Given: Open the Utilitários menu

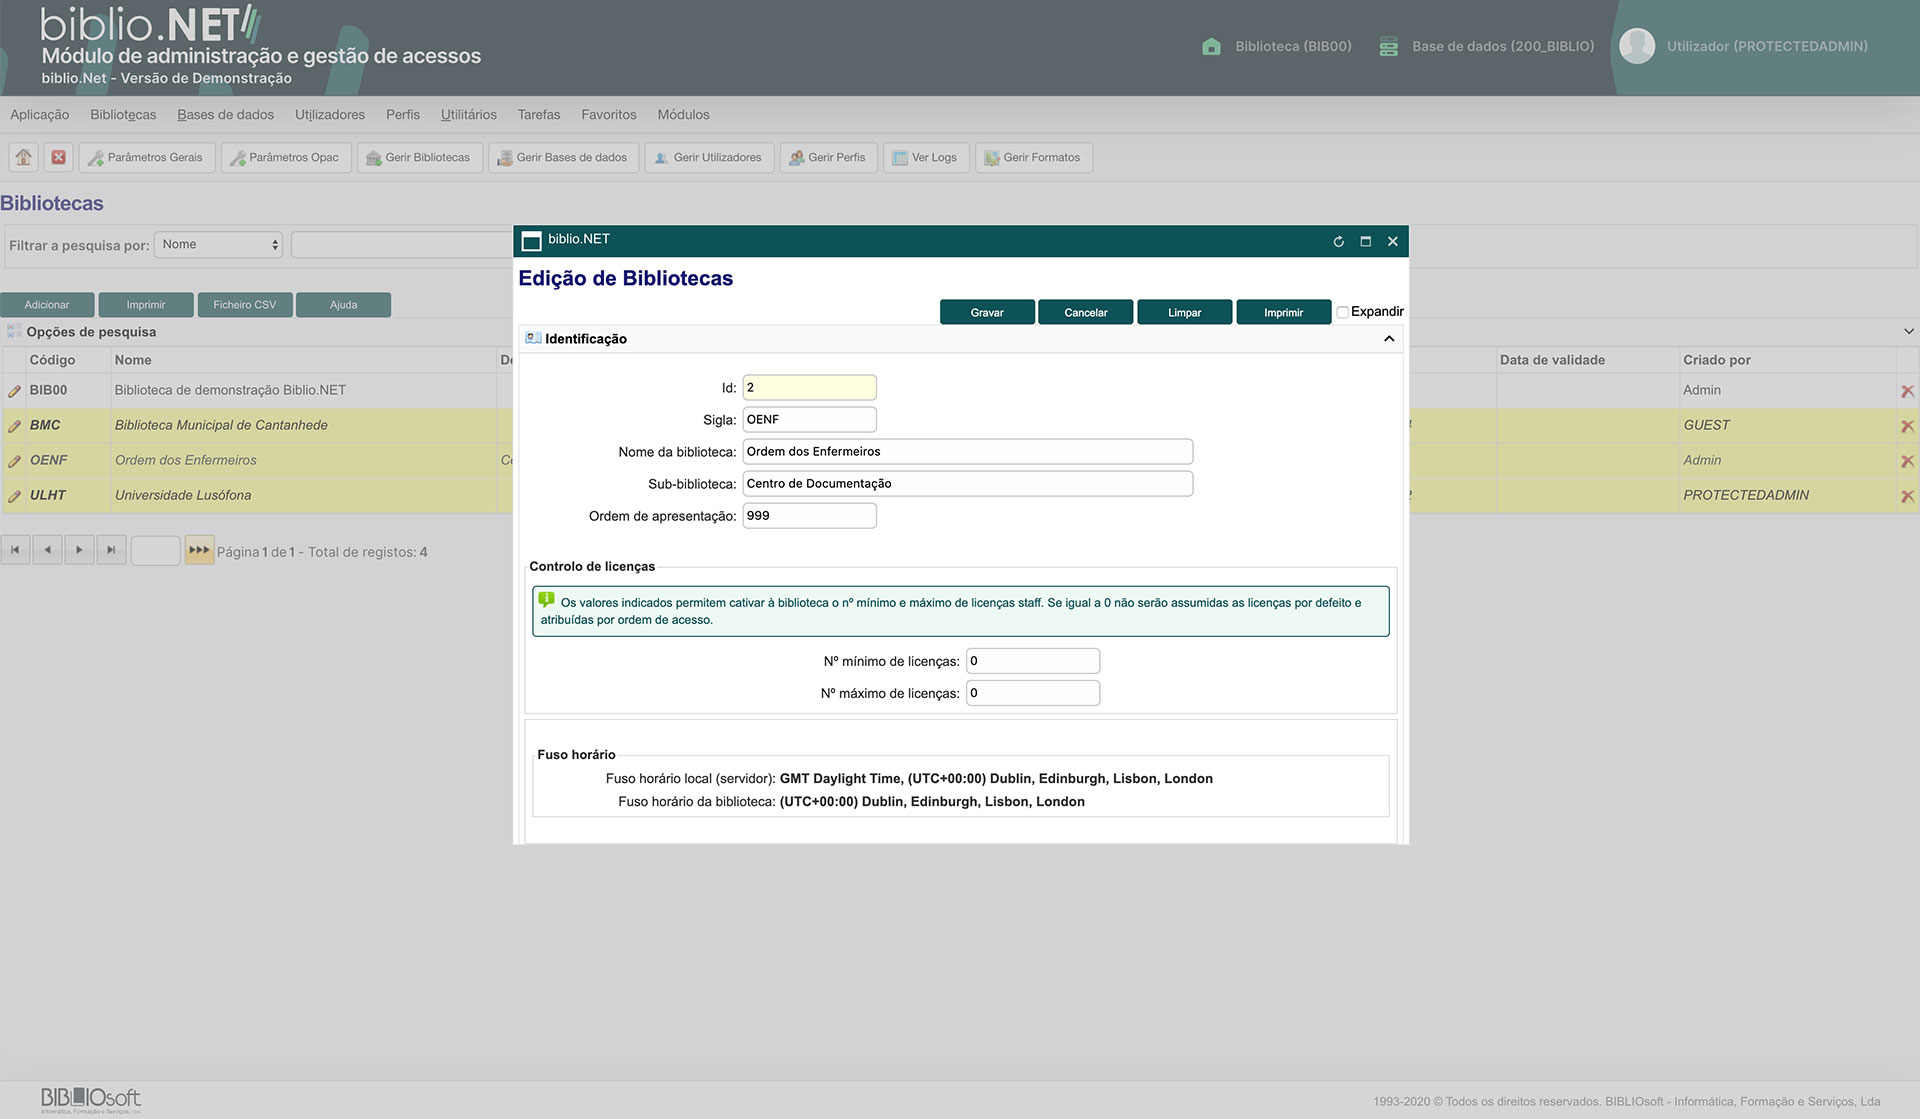Looking at the screenshot, I should pyautogui.click(x=469, y=114).
